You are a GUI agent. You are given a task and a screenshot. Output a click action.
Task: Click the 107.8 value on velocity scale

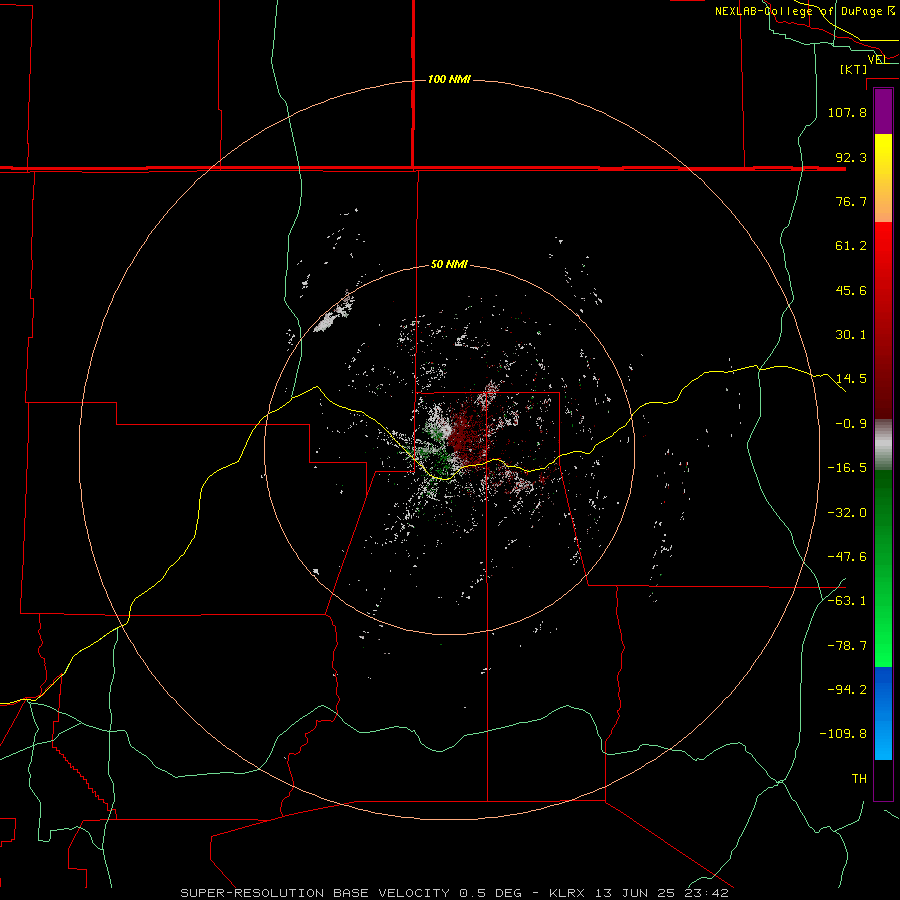pyautogui.click(x=847, y=112)
